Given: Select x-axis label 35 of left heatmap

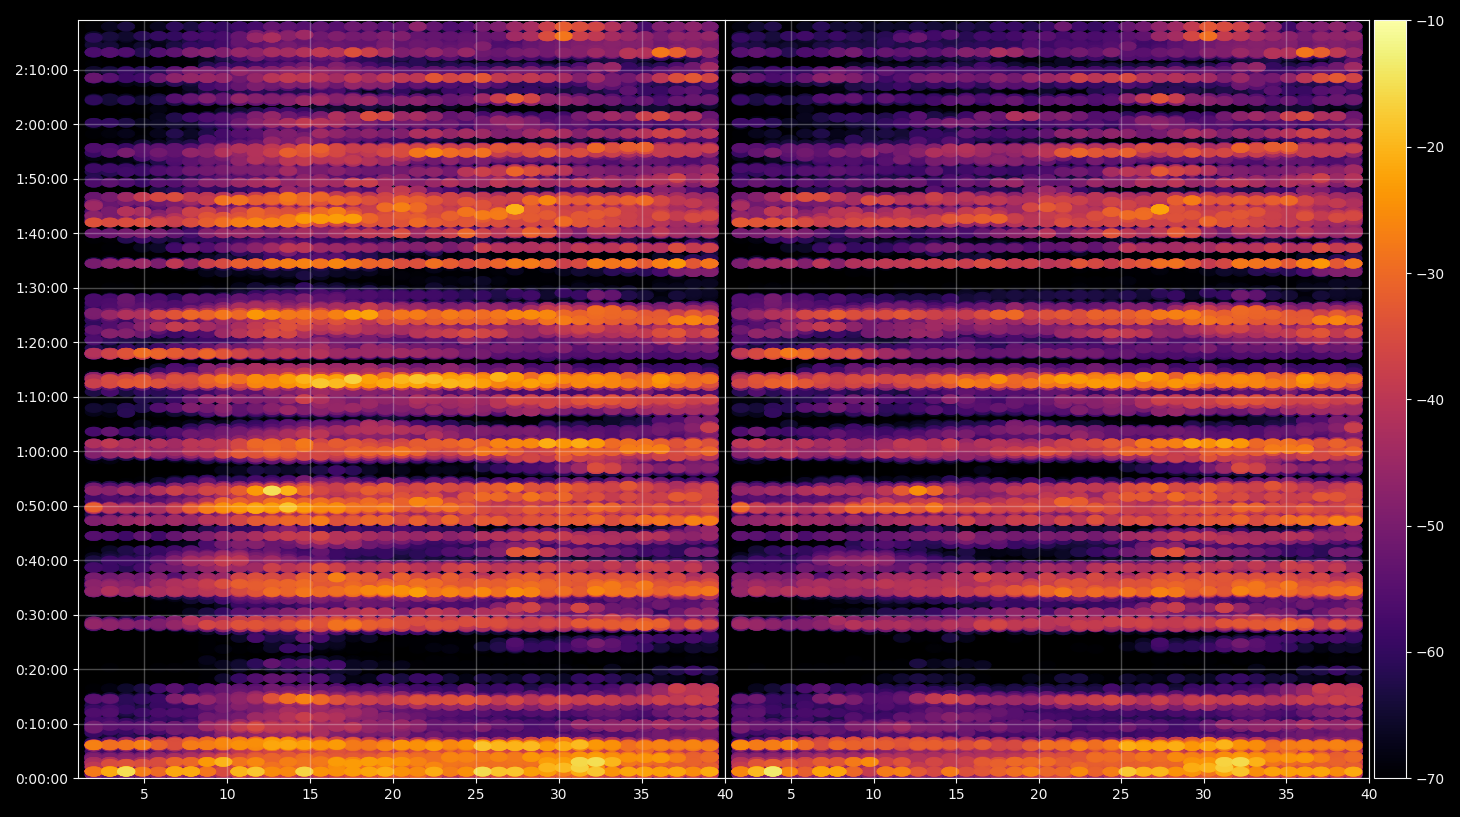Looking at the screenshot, I should click(641, 795).
